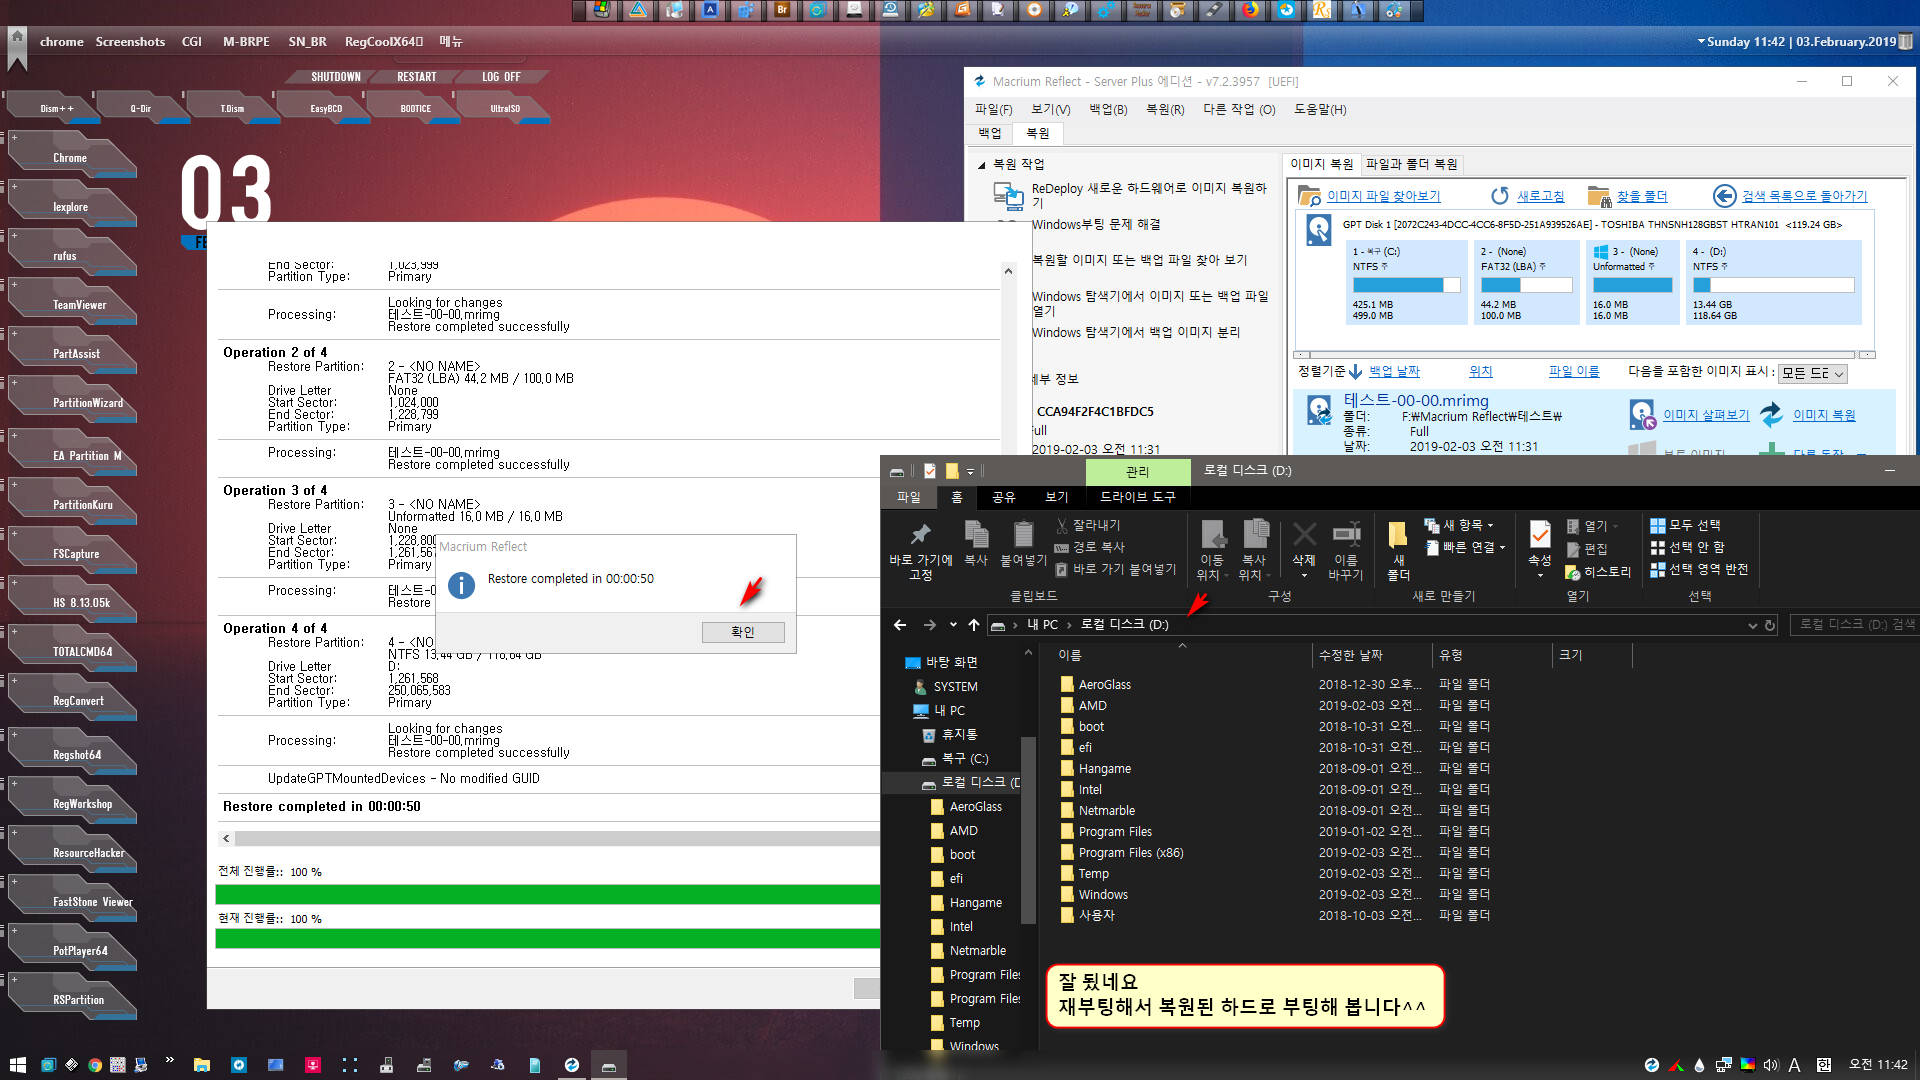1920x1080 pixels.
Task: Go up one folder level in Explorer
Action: click(974, 625)
